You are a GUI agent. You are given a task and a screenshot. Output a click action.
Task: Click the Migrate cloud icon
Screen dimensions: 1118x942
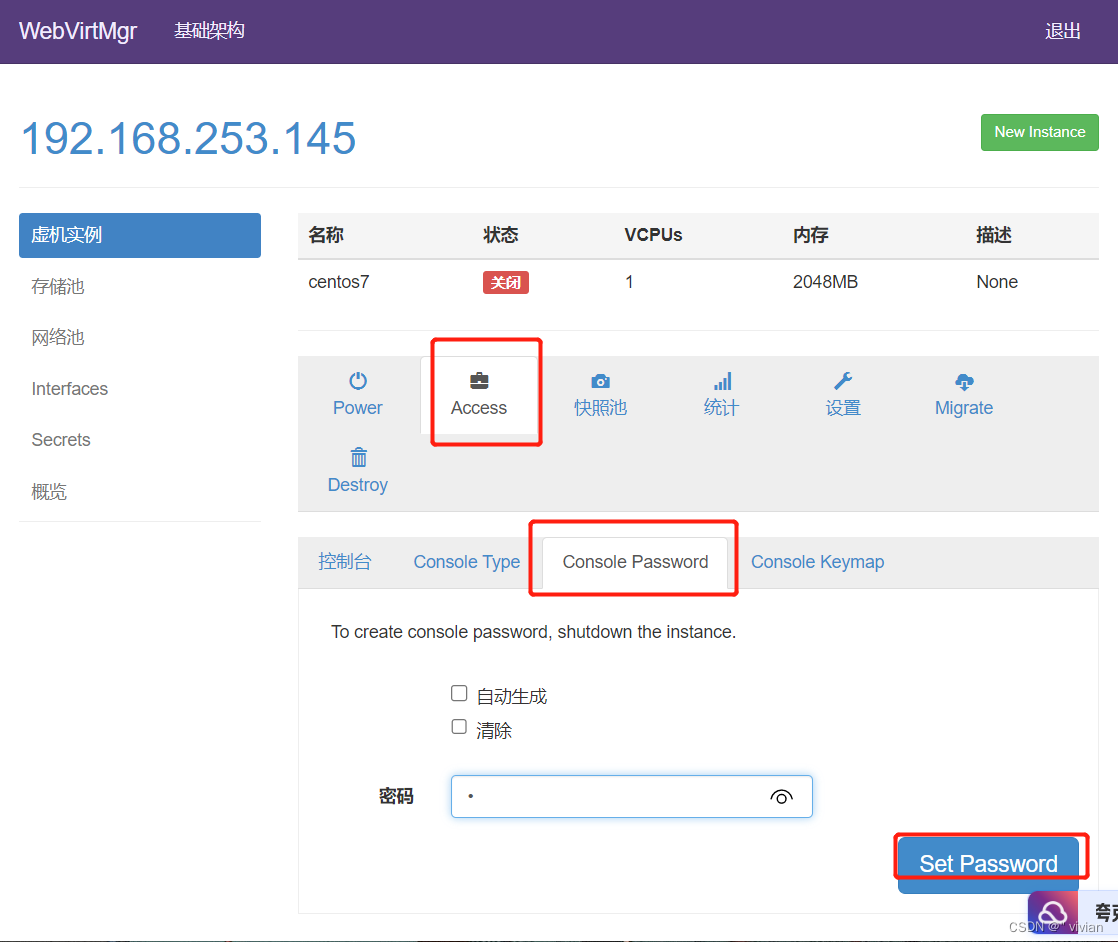point(964,382)
